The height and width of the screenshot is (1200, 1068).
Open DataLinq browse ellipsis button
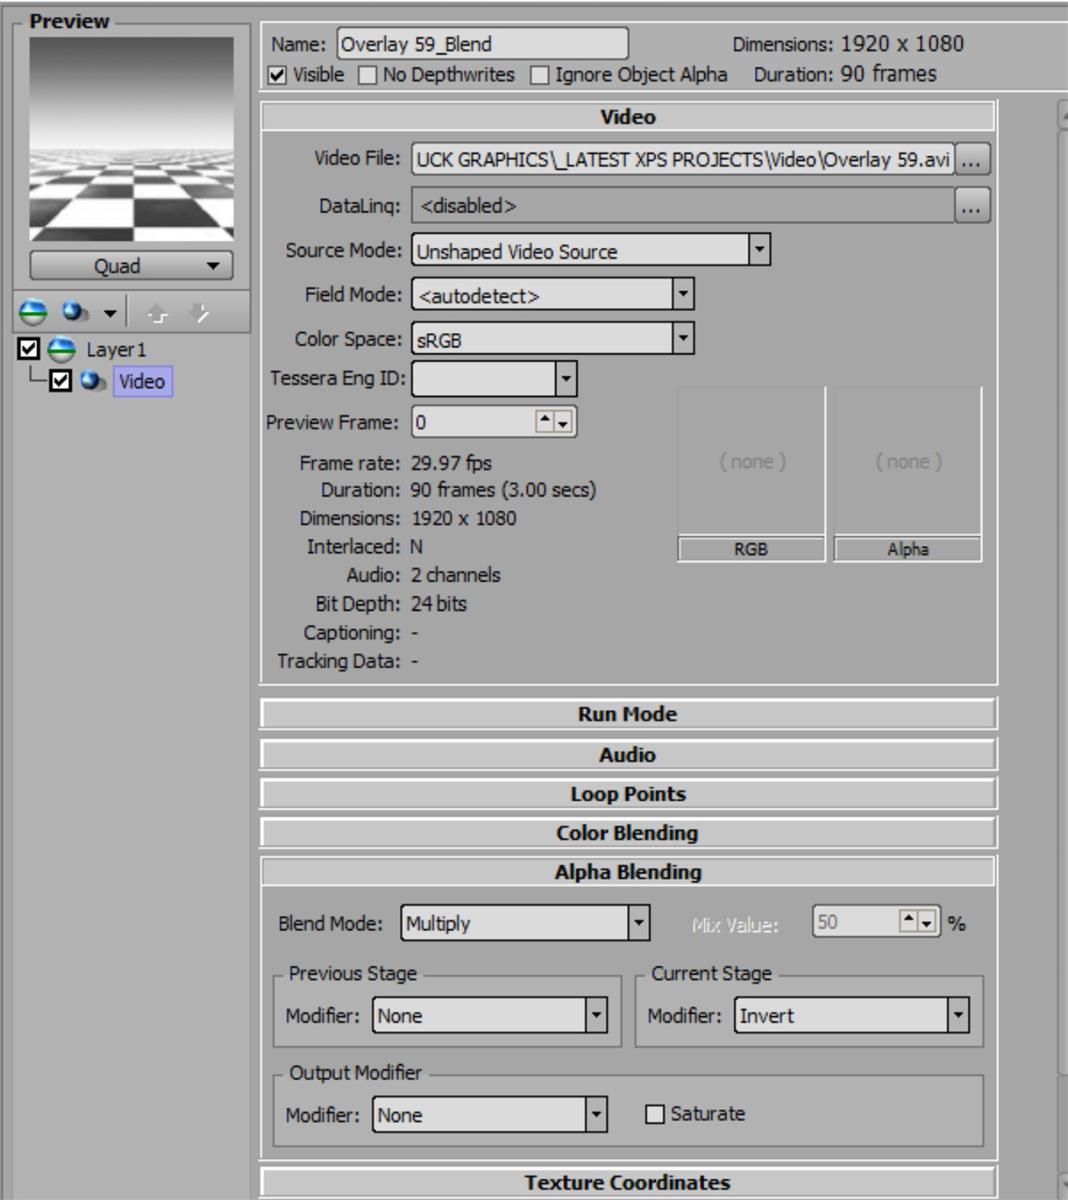click(x=972, y=206)
